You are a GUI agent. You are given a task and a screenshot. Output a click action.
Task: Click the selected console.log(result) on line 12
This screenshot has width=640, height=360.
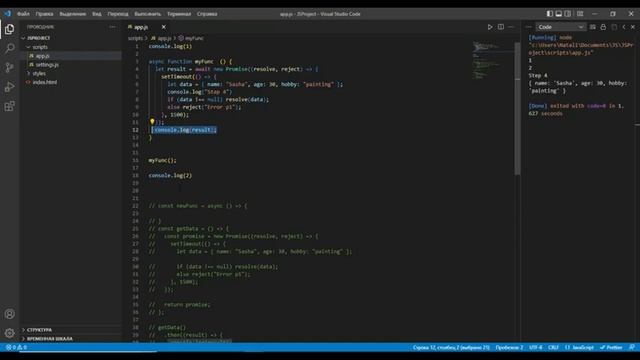[x=184, y=130]
